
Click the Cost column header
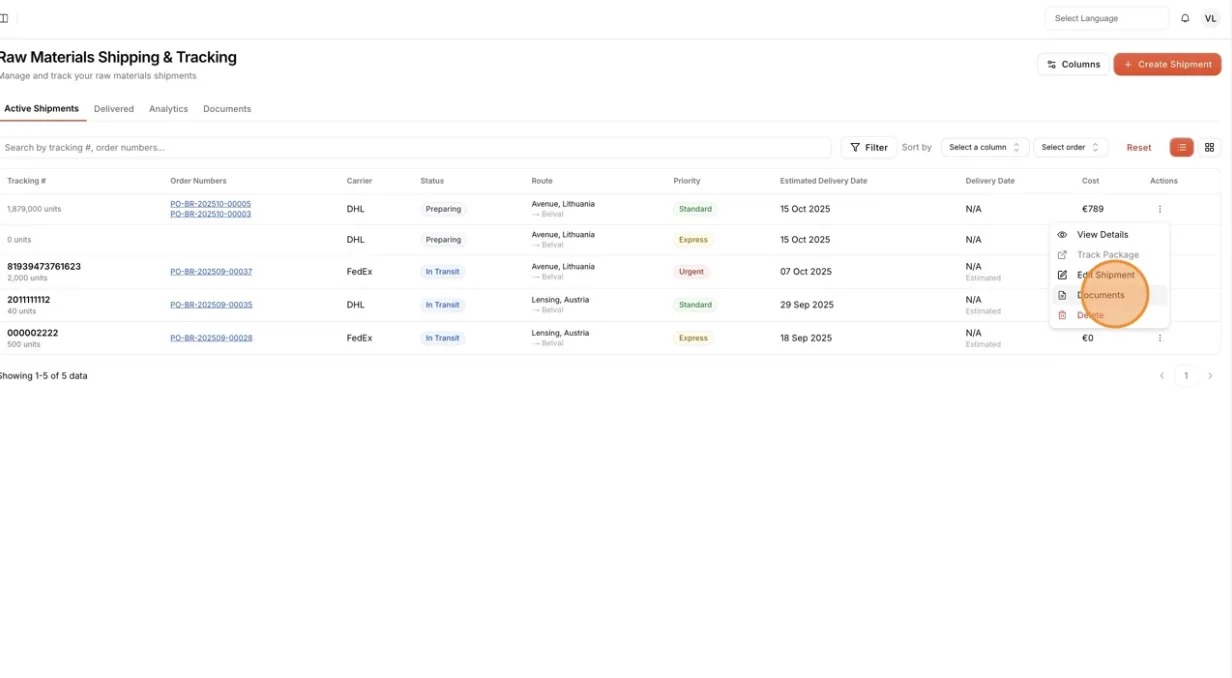coord(1090,181)
